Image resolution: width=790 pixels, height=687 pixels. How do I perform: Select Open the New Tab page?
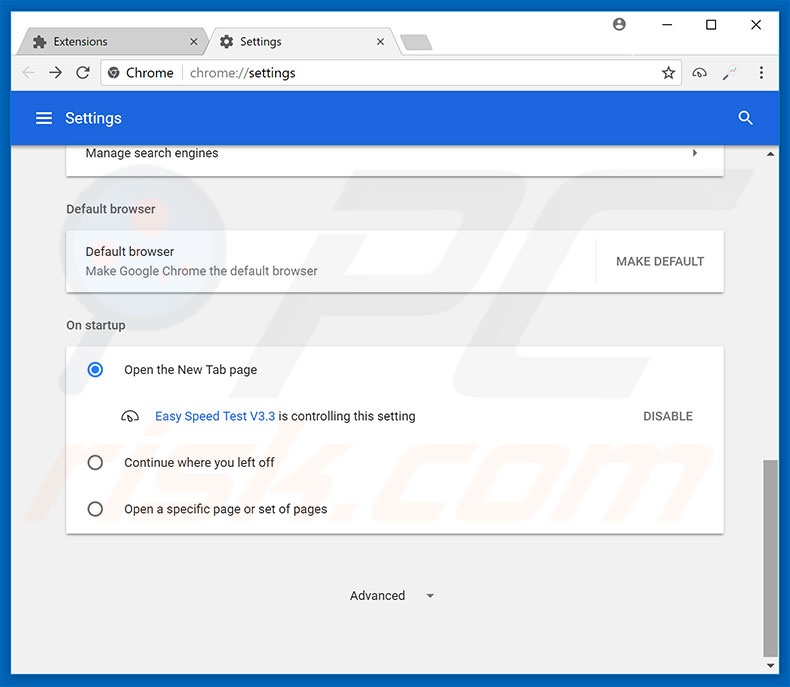pyautogui.click(x=95, y=370)
